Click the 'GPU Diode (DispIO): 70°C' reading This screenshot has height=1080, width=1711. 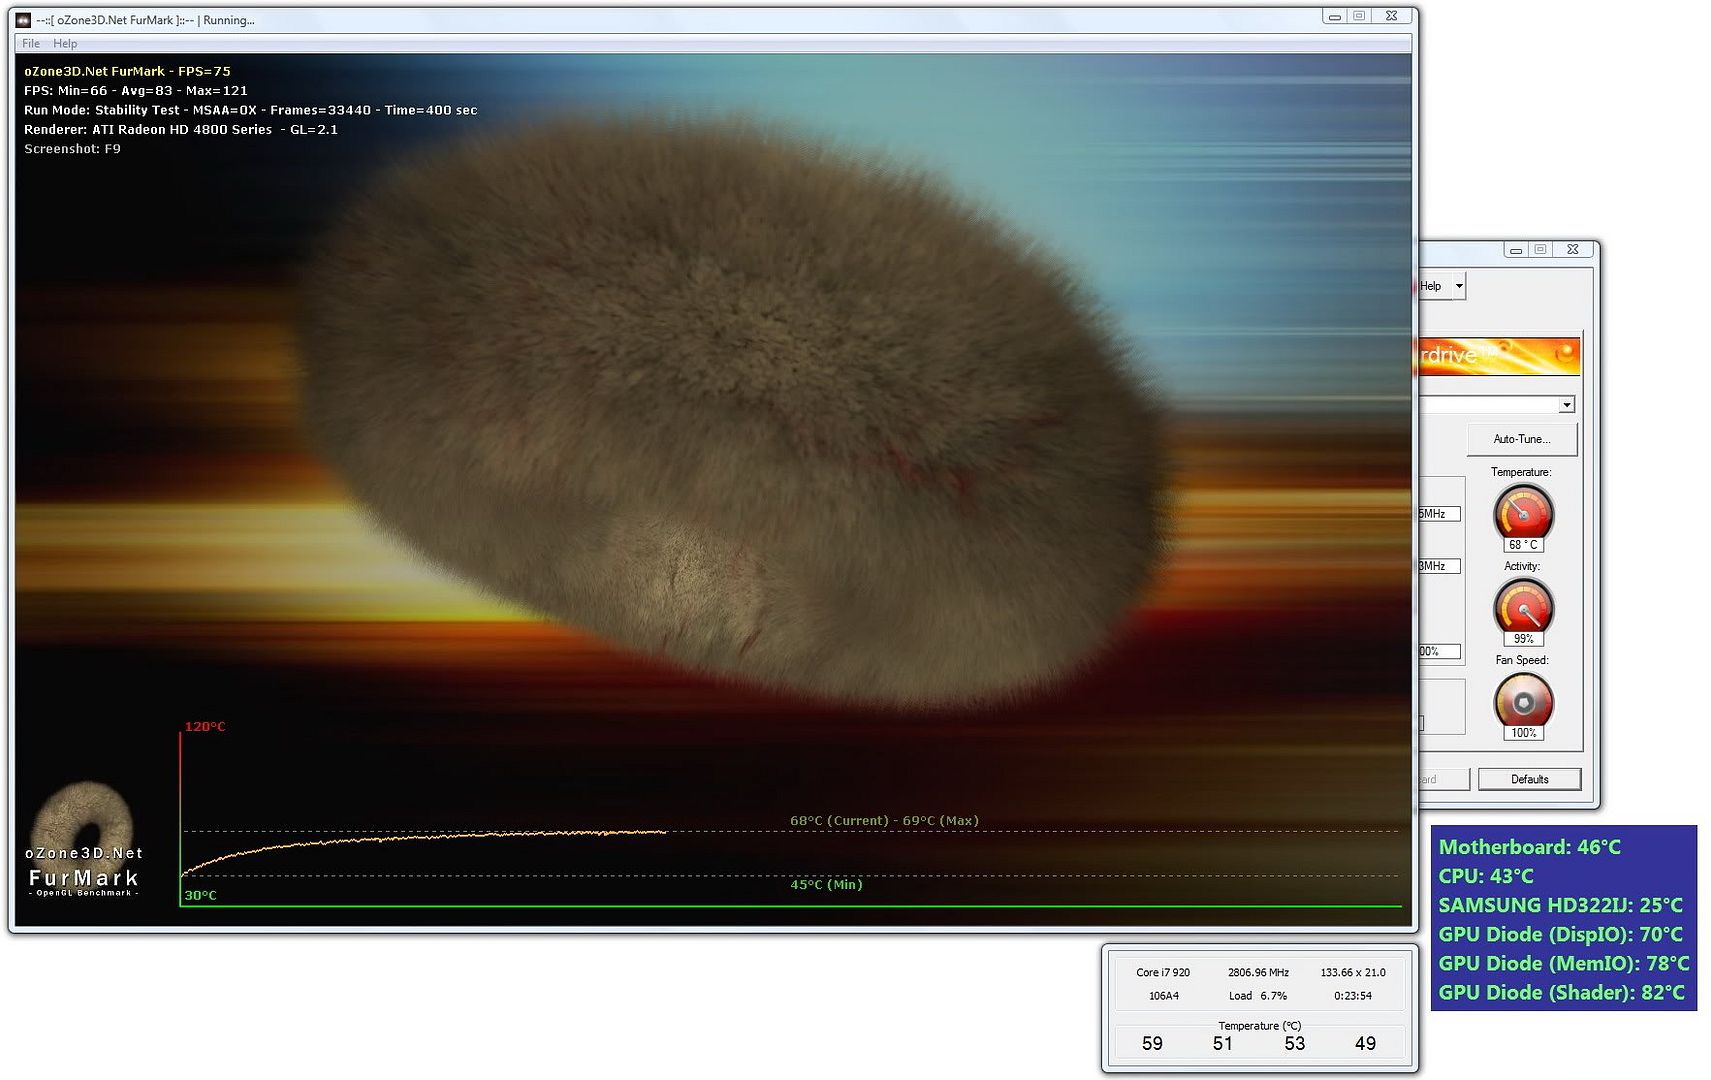tap(1560, 934)
